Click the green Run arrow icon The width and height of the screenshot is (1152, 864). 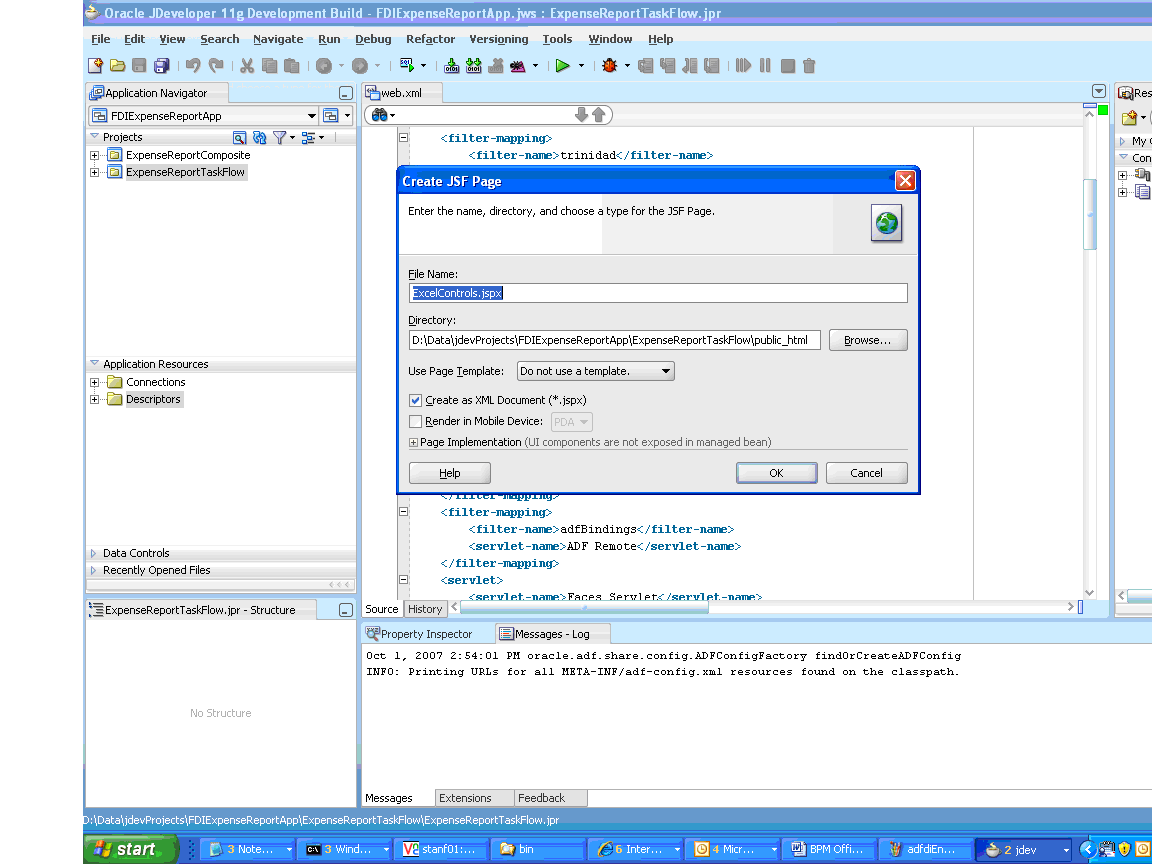coord(563,66)
